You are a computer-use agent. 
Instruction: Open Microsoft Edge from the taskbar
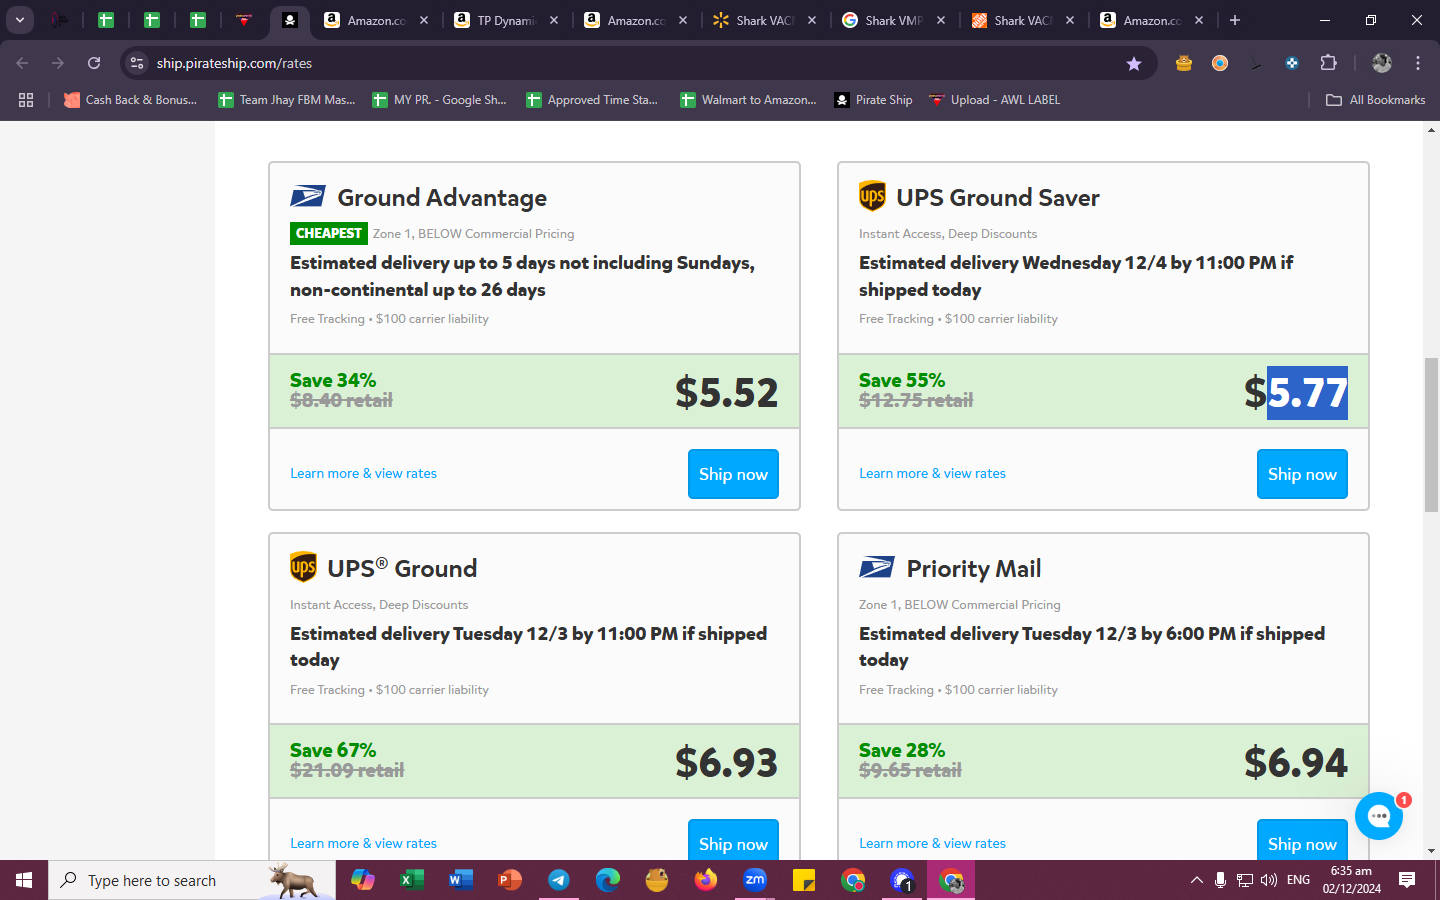point(607,880)
